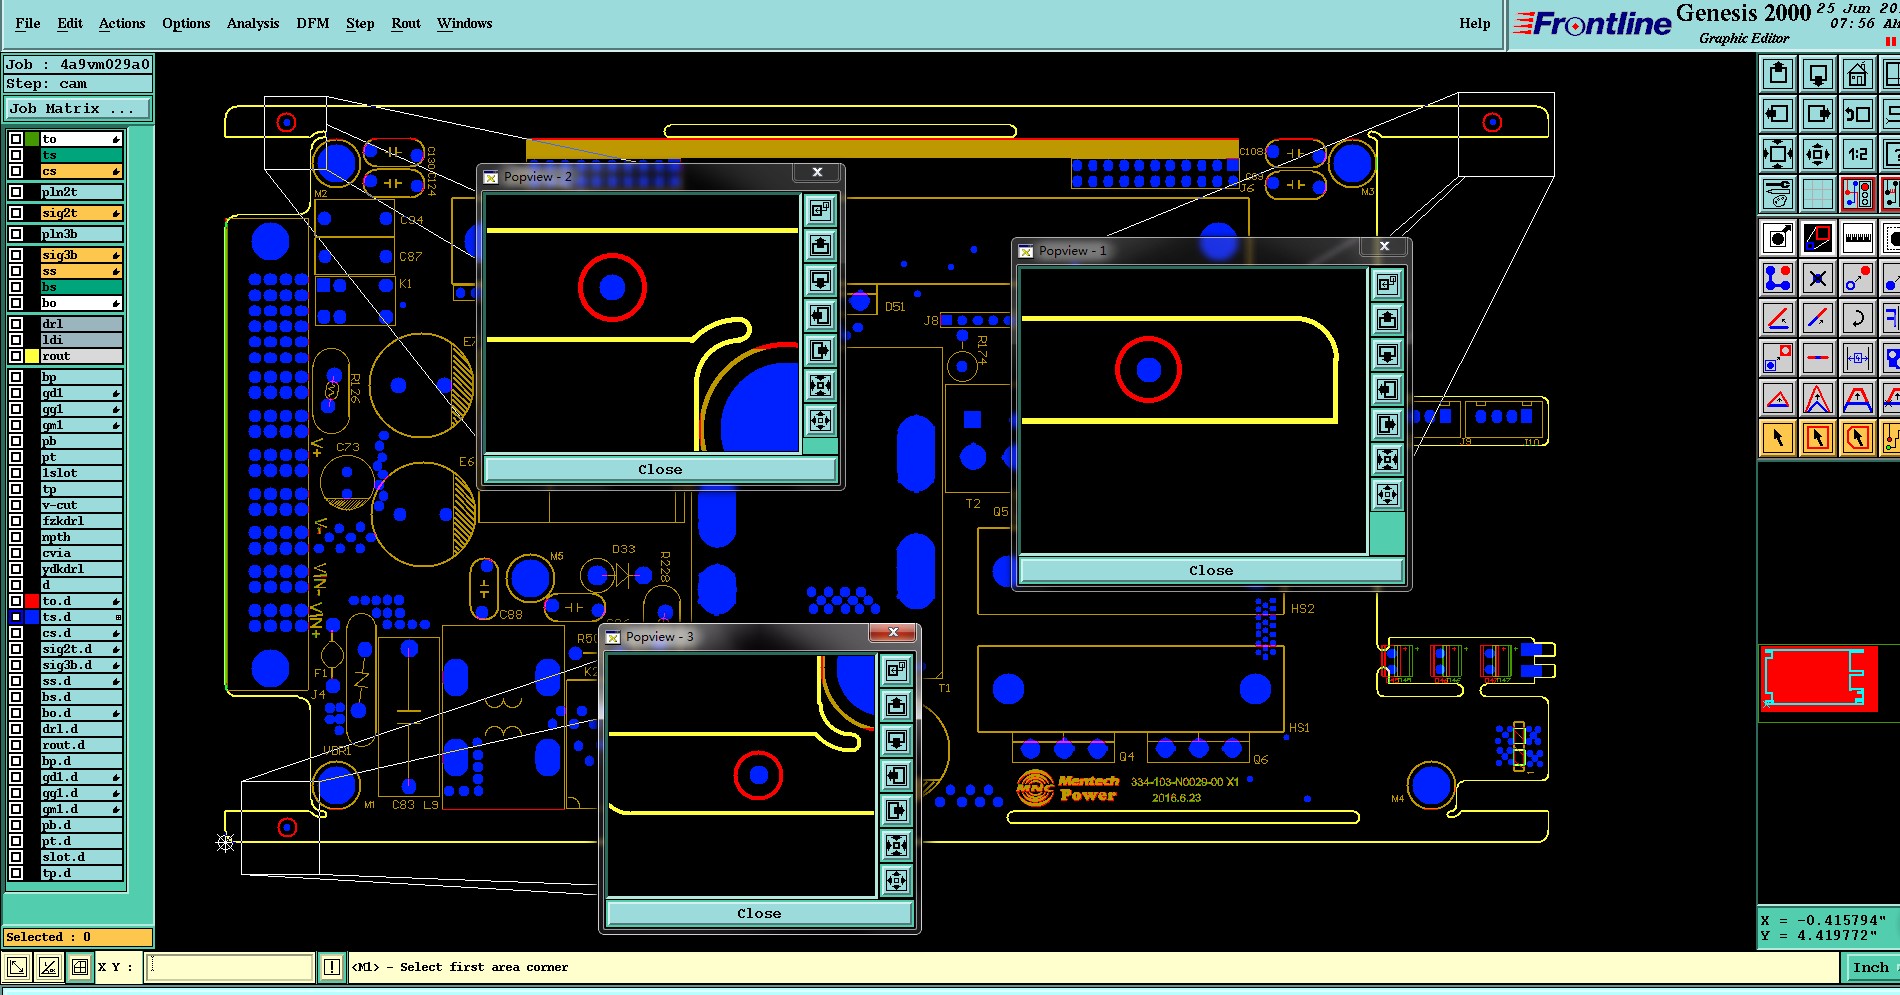Click the Home view icon
This screenshot has width=1900, height=995.
click(x=1858, y=74)
